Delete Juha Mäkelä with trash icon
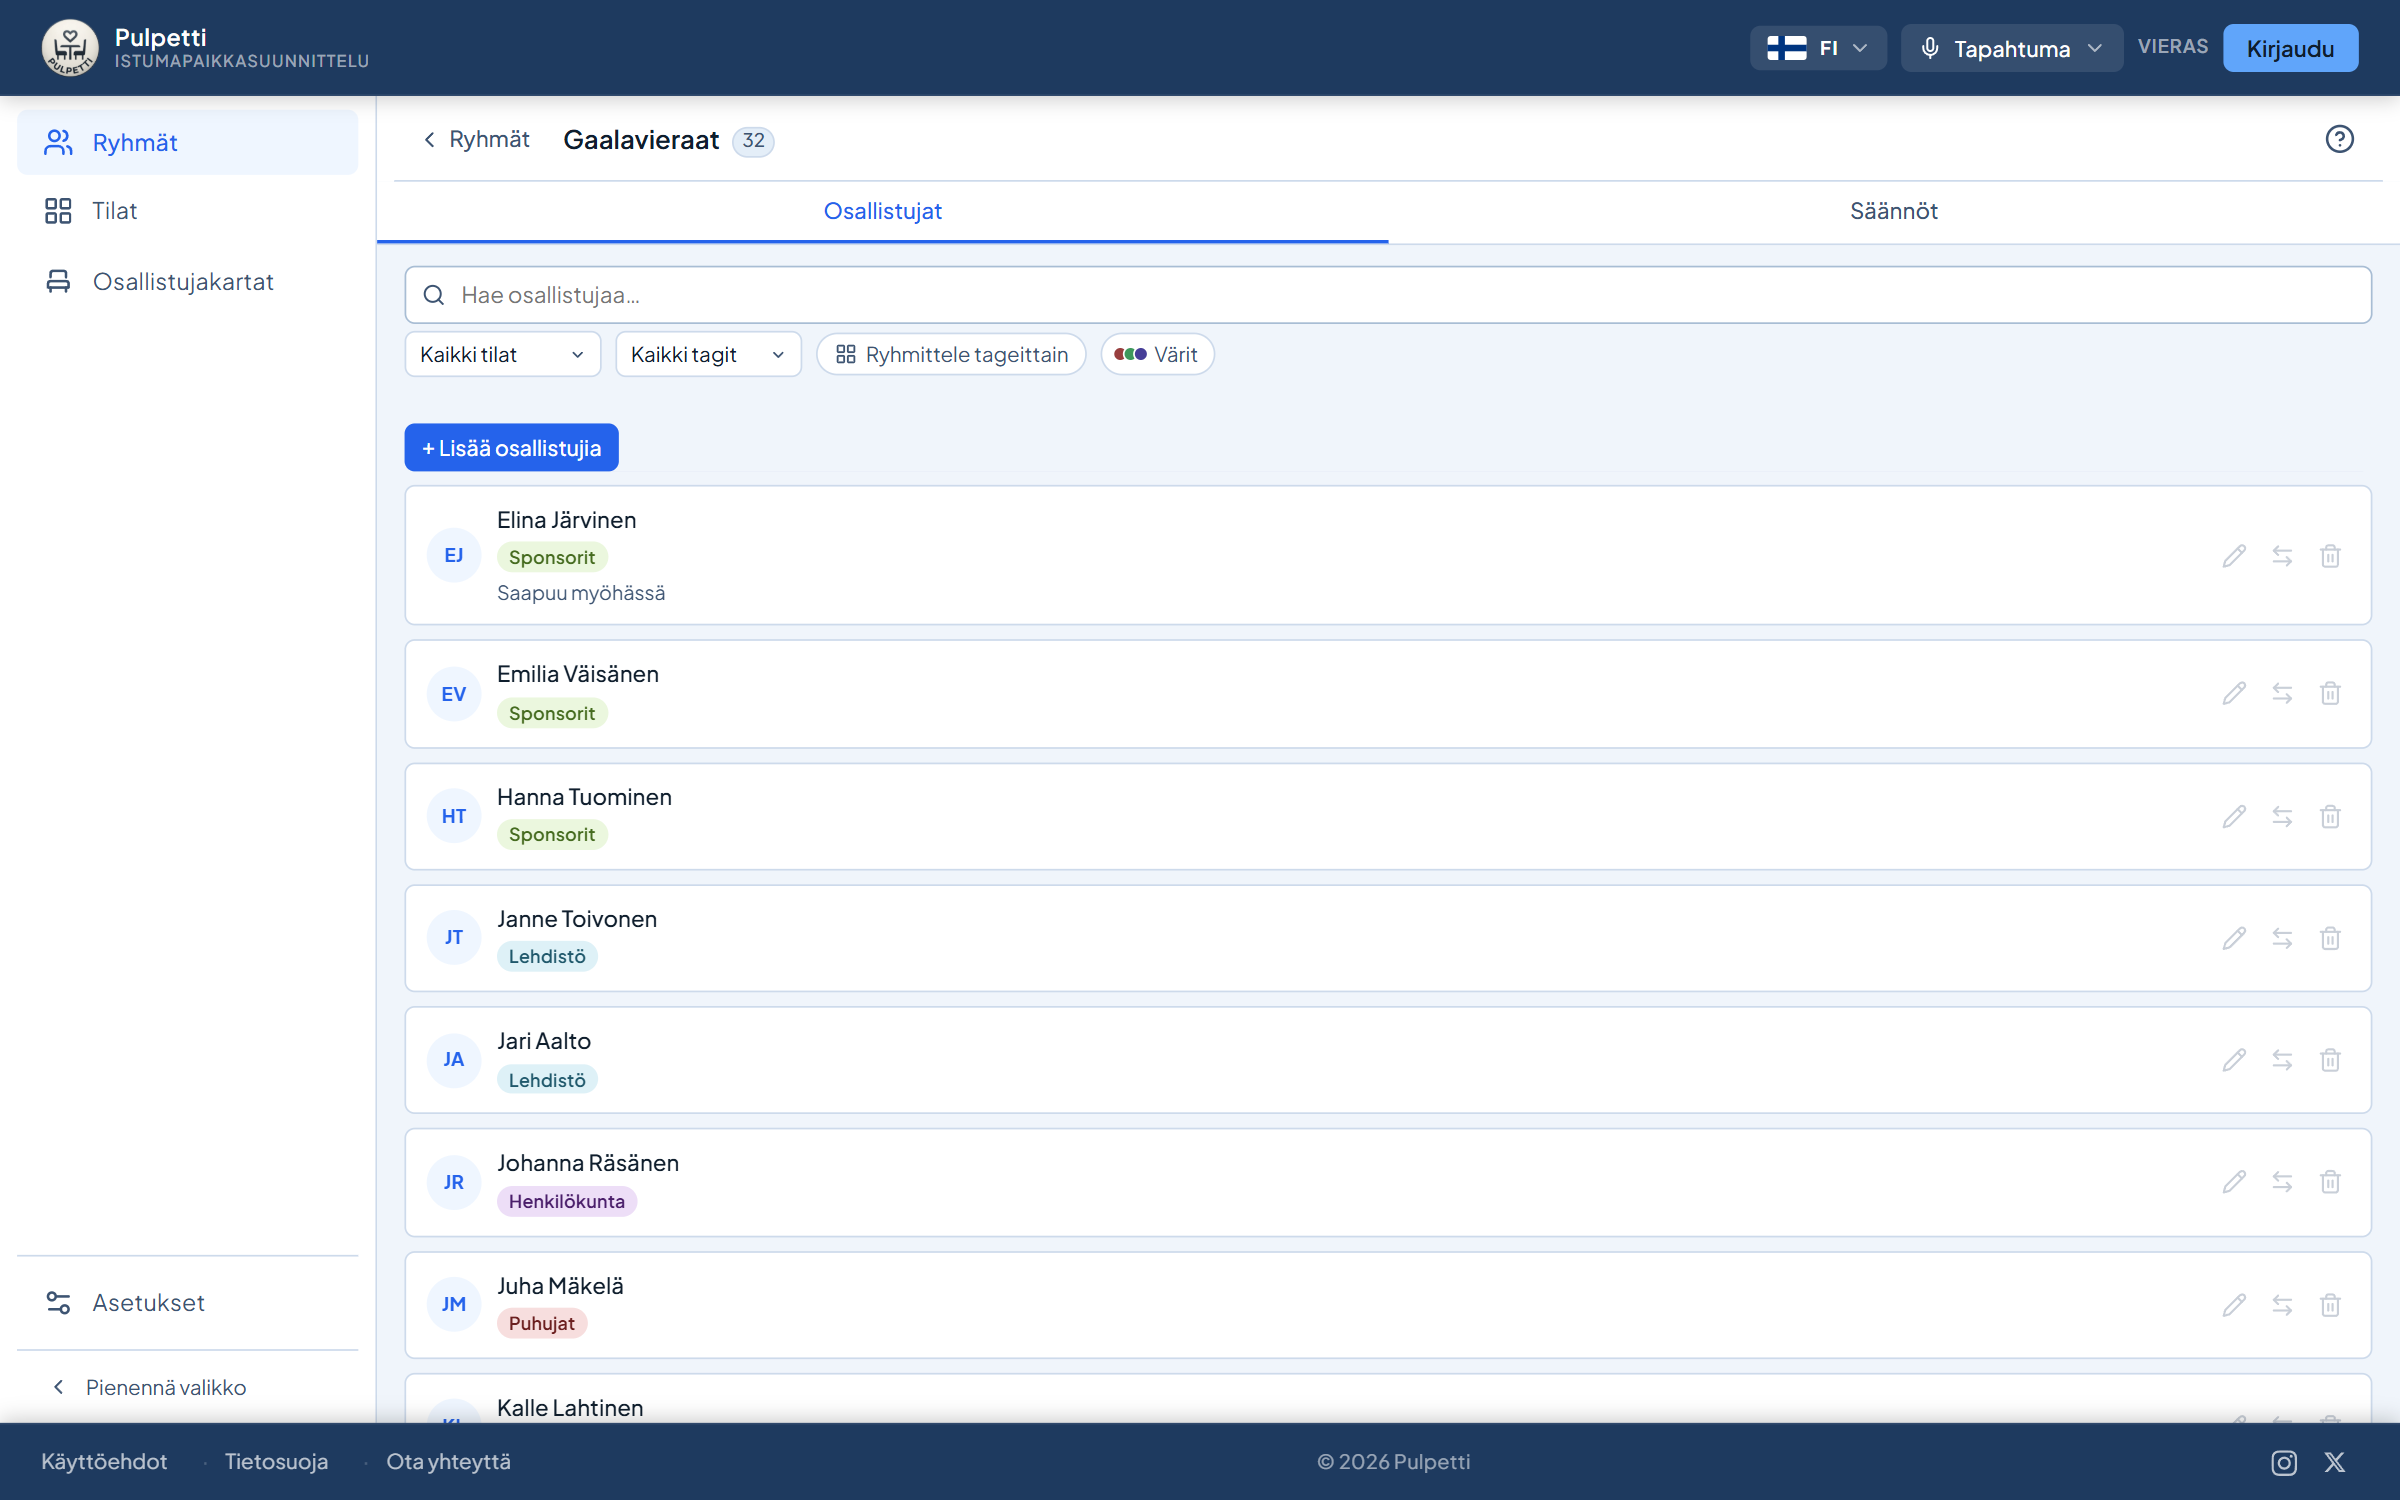Screen dimensions: 2400x1500 pos(2330,1305)
